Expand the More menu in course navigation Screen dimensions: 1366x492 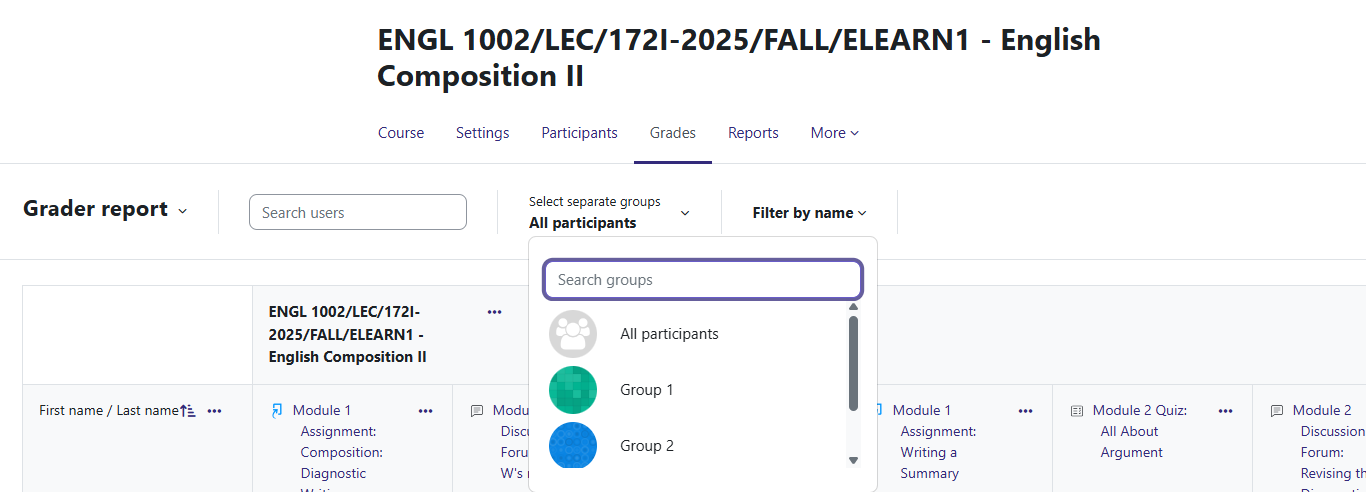834,133
